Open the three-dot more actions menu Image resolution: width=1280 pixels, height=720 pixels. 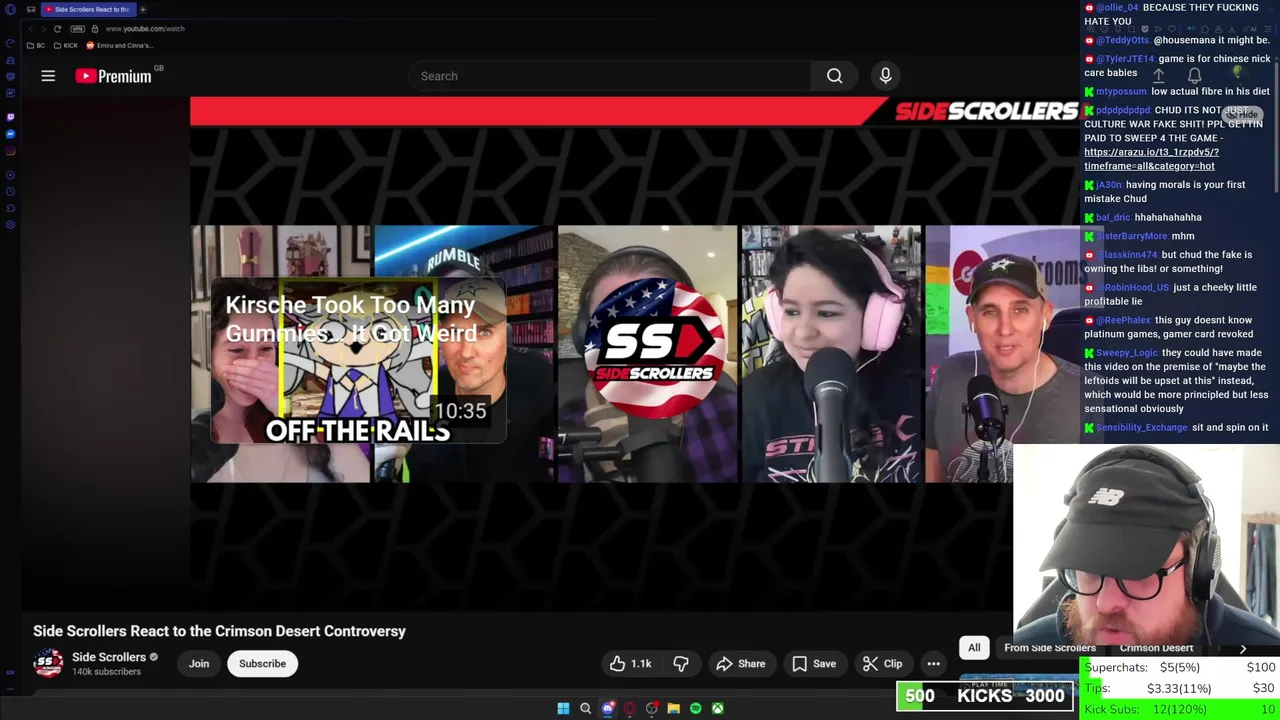pos(933,664)
